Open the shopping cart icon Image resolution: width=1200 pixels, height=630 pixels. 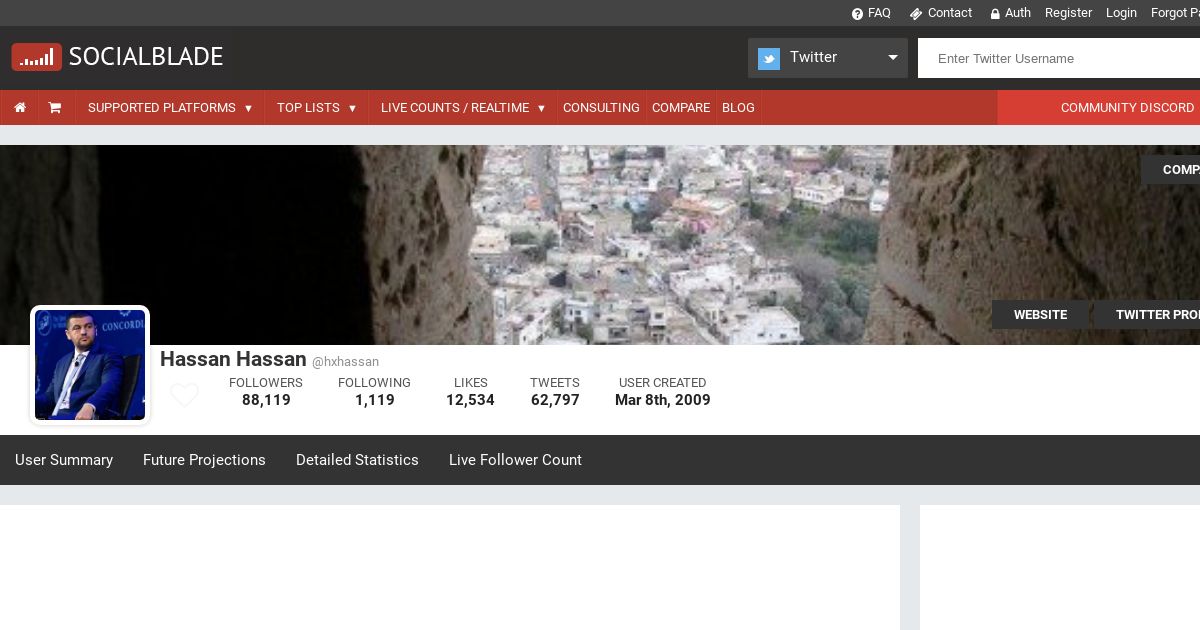point(55,108)
